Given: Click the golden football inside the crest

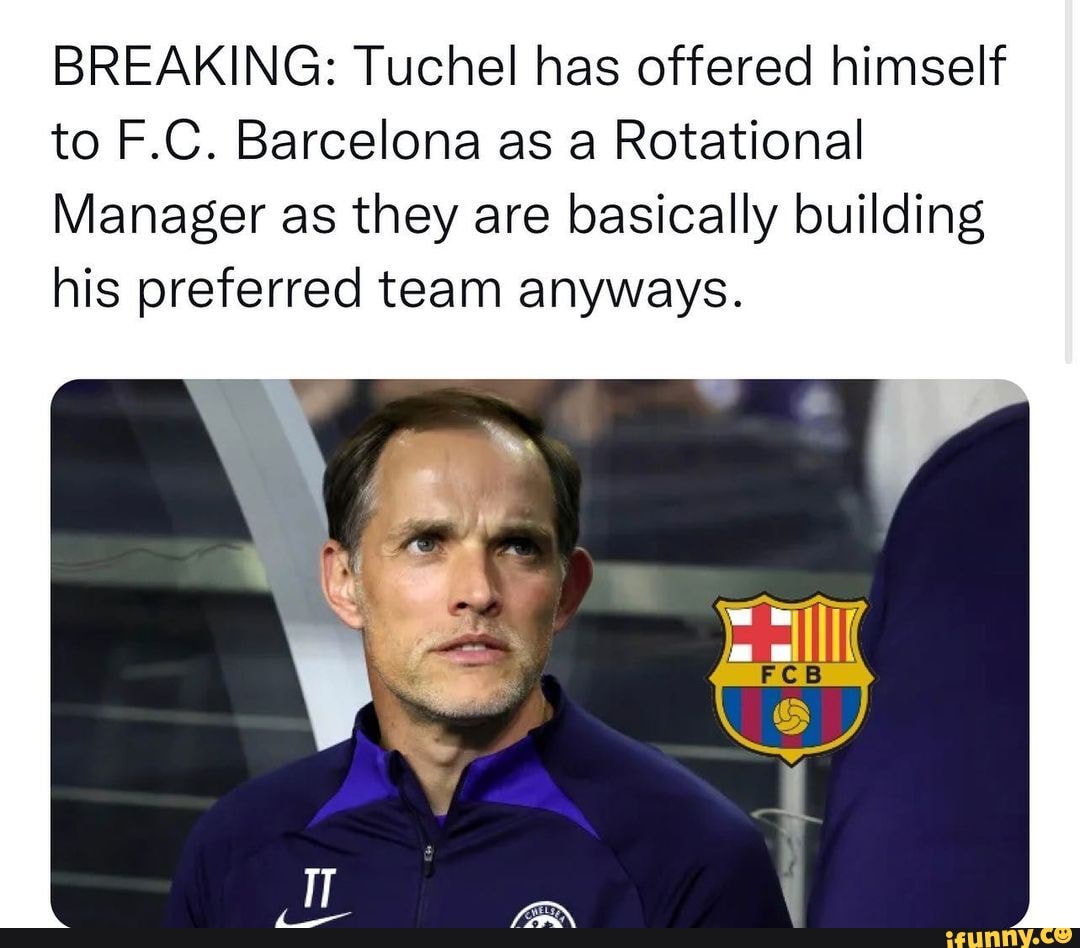Looking at the screenshot, I should click(x=791, y=717).
